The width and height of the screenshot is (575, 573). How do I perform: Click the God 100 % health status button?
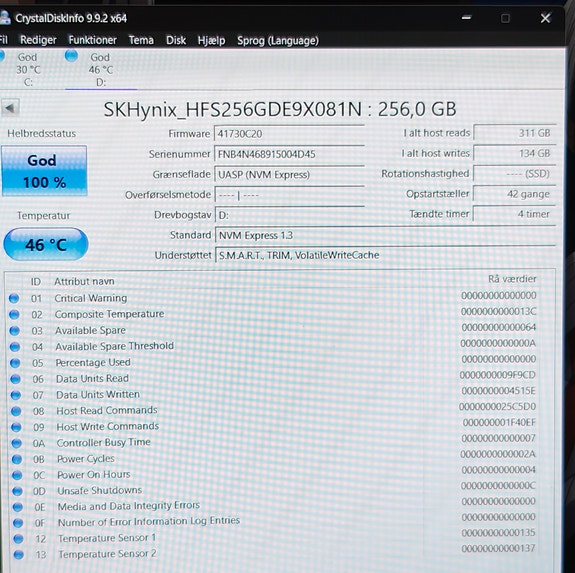44,171
